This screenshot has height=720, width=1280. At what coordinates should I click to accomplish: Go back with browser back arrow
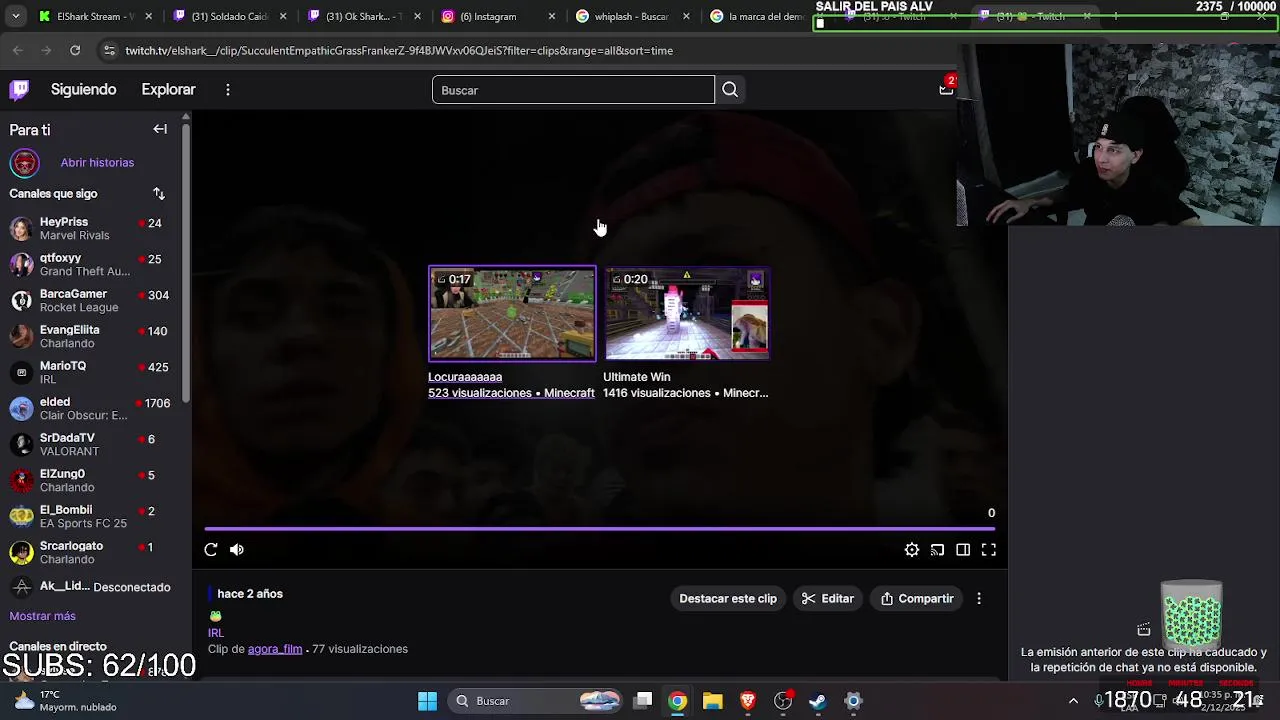(x=18, y=50)
